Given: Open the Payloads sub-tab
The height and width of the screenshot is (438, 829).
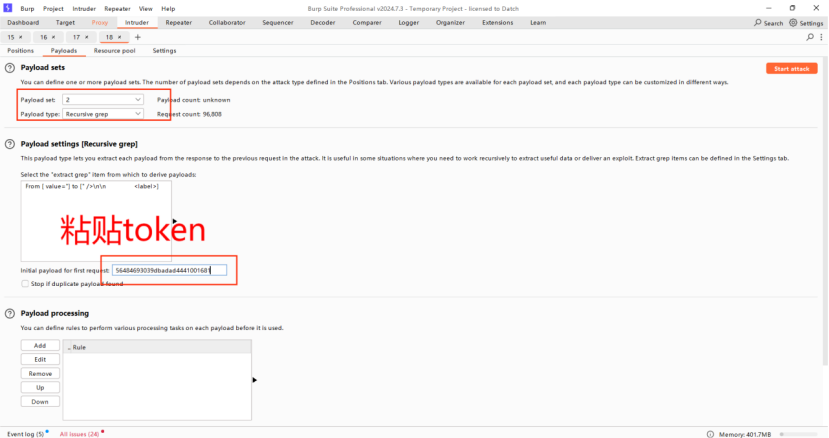Looking at the screenshot, I should pyautogui.click(x=64, y=51).
